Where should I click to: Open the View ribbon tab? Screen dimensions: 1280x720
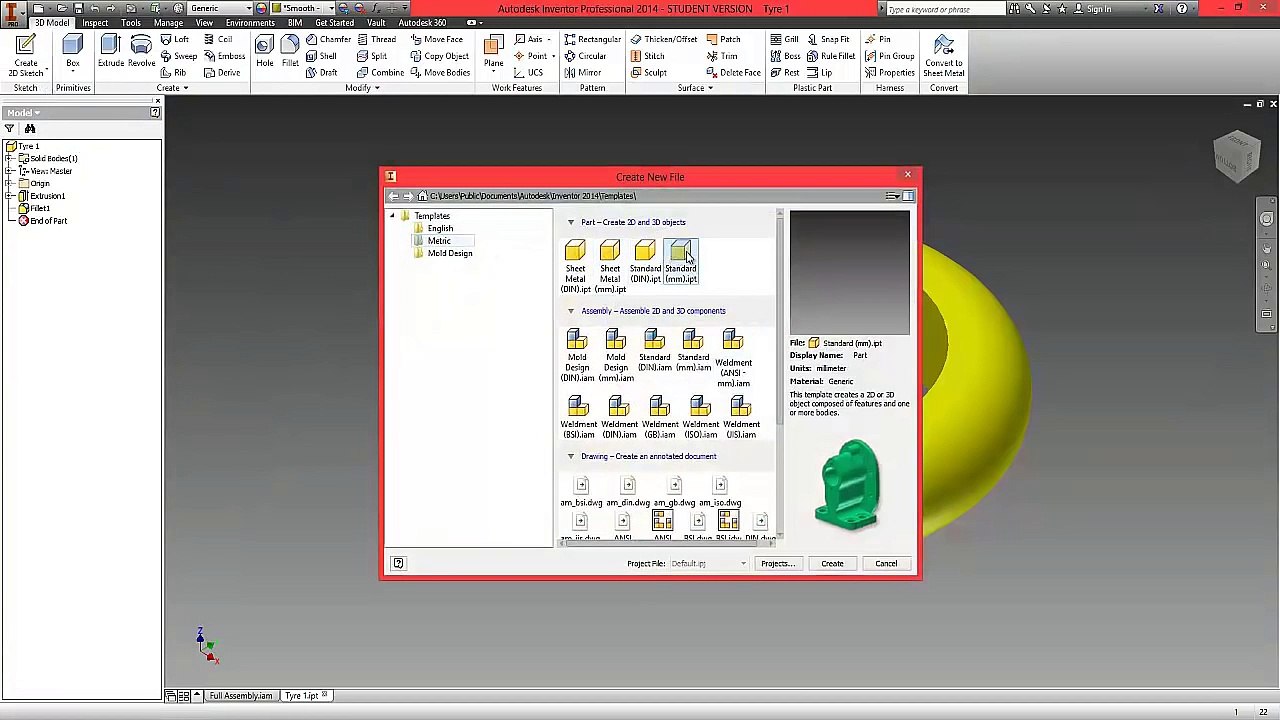(x=204, y=23)
